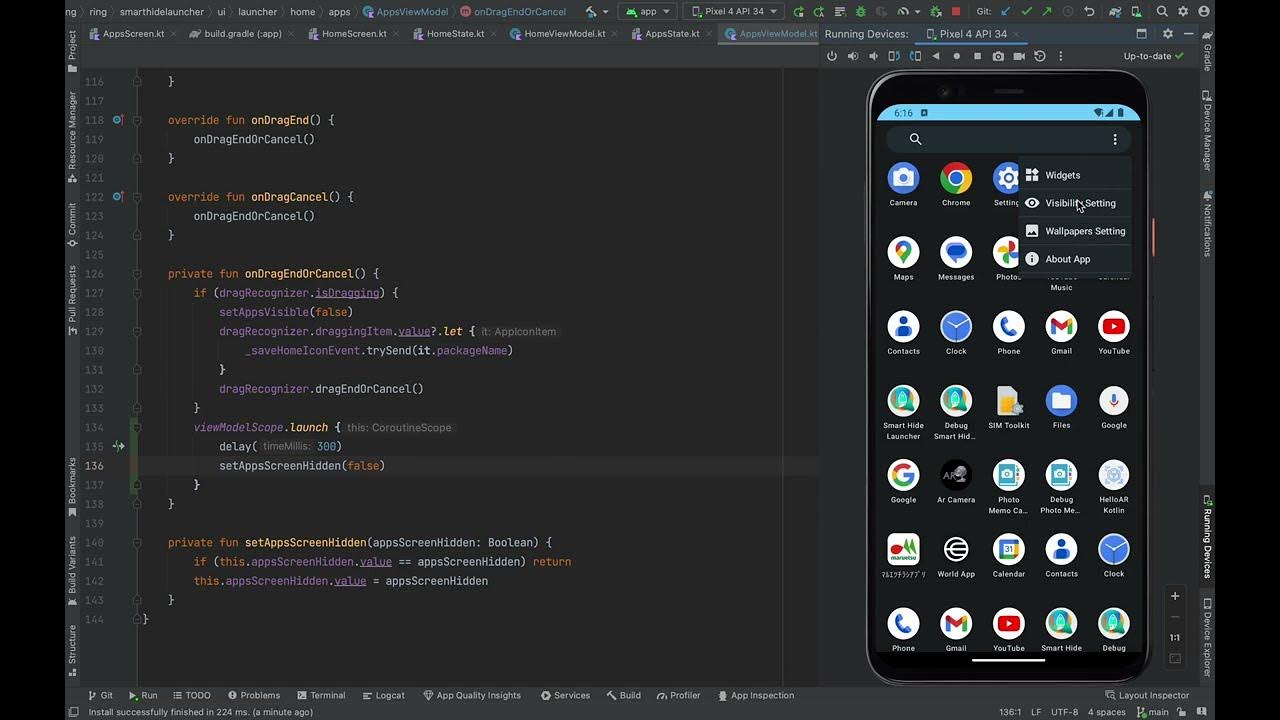
Task: Launch SIM Toolkit app on emulator
Action: pyautogui.click(x=1009, y=408)
